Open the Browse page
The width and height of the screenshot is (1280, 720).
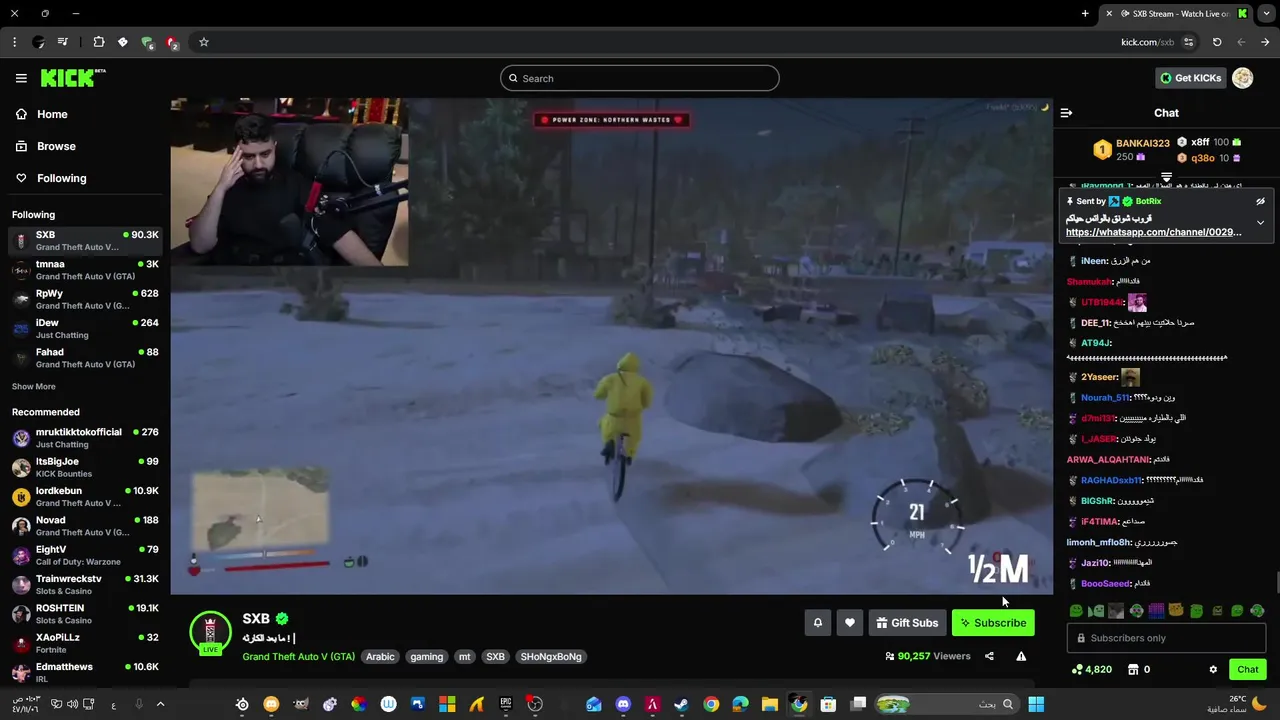pyautogui.click(x=46, y=146)
